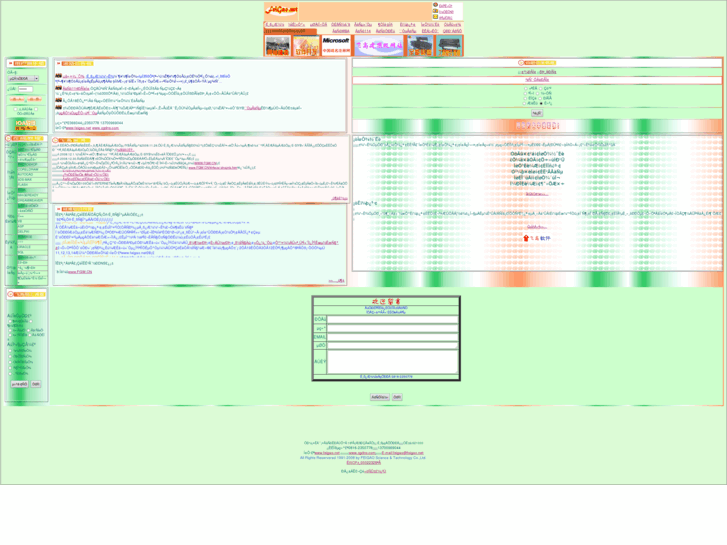Open www.feigao.net link in top news panel
Image resolution: width=727 pixels, height=545 pixels.
coord(78,128)
